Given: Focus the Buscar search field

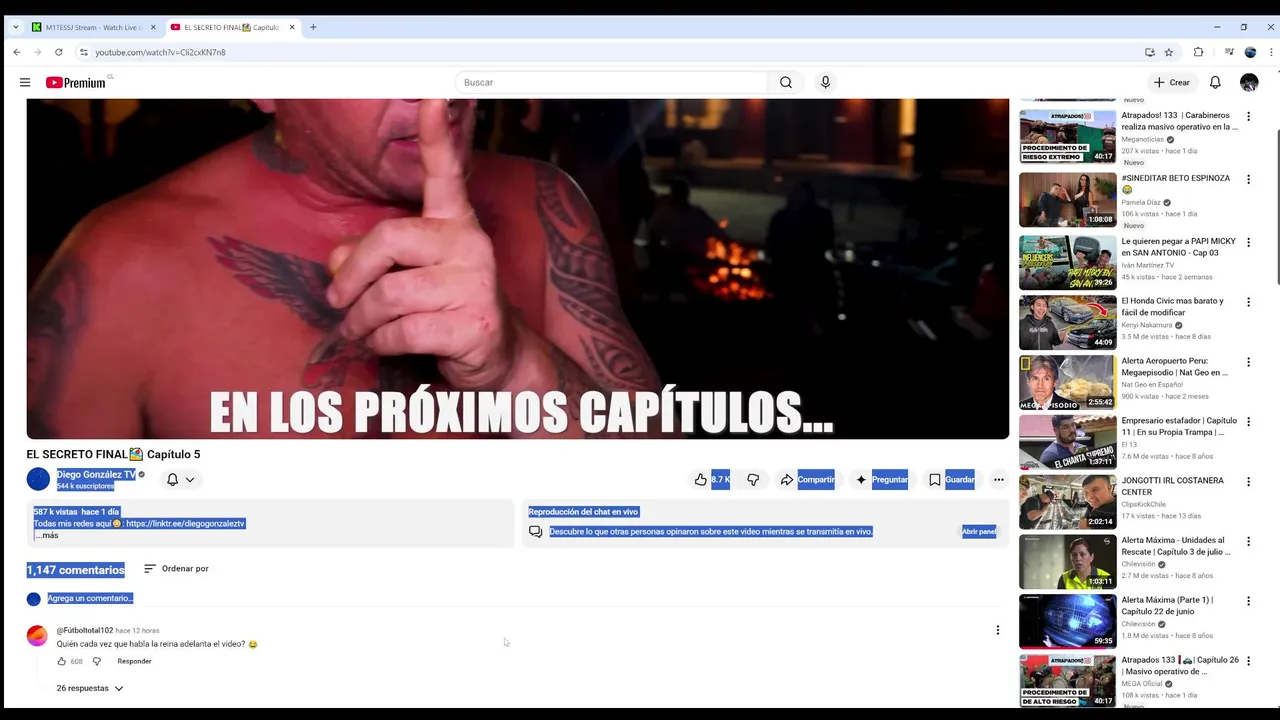Looking at the screenshot, I should pyautogui.click(x=611, y=82).
